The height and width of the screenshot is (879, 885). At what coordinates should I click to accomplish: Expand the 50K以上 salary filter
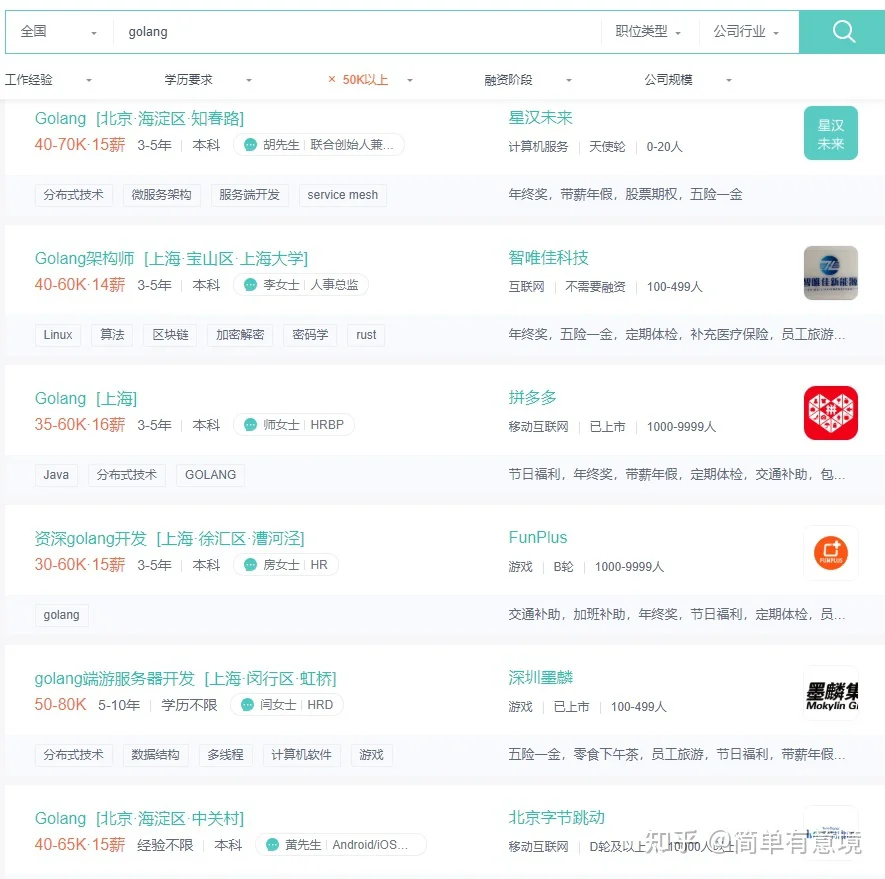[410, 80]
